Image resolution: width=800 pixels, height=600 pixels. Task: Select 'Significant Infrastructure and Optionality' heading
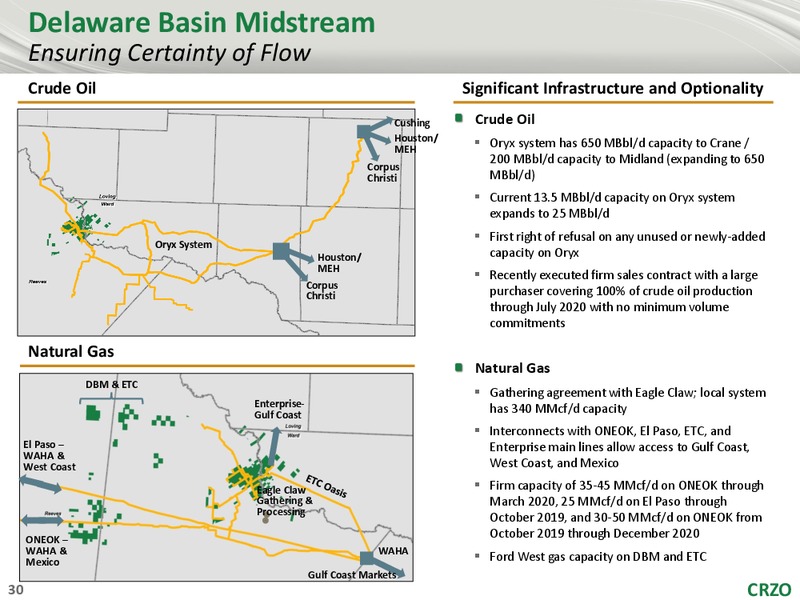click(x=612, y=88)
